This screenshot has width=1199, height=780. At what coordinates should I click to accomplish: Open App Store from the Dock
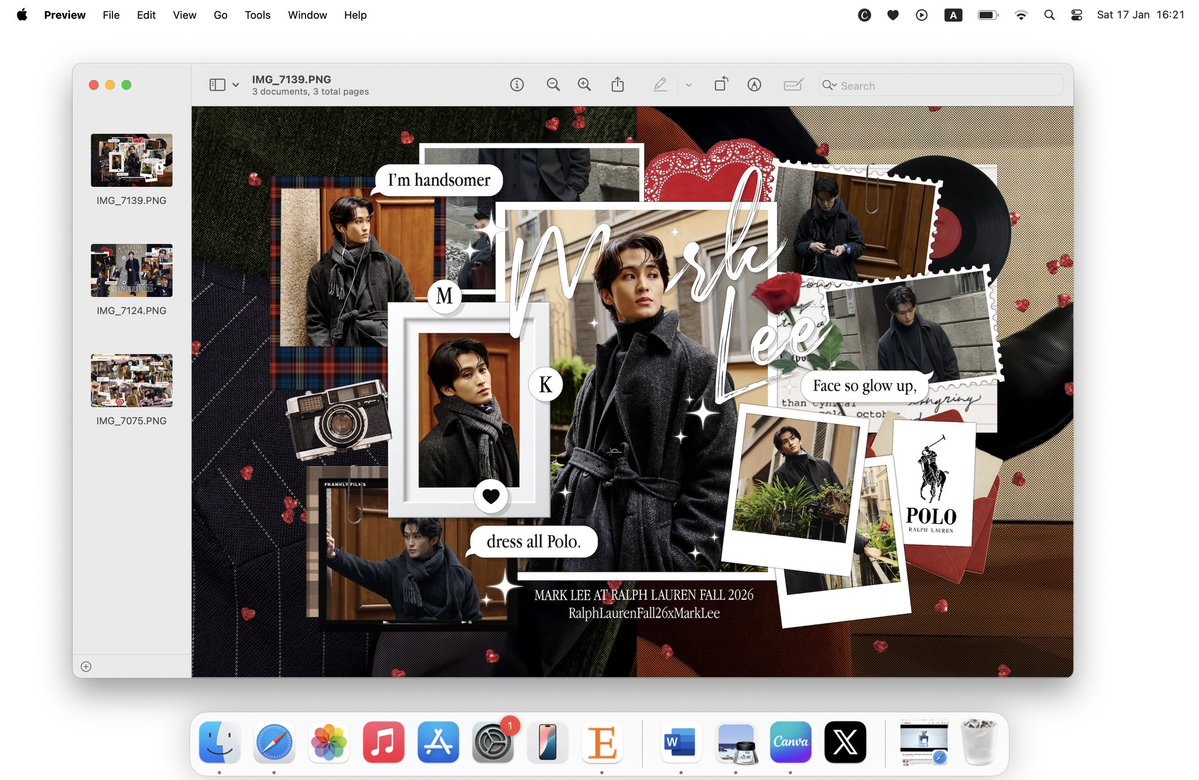[438, 742]
